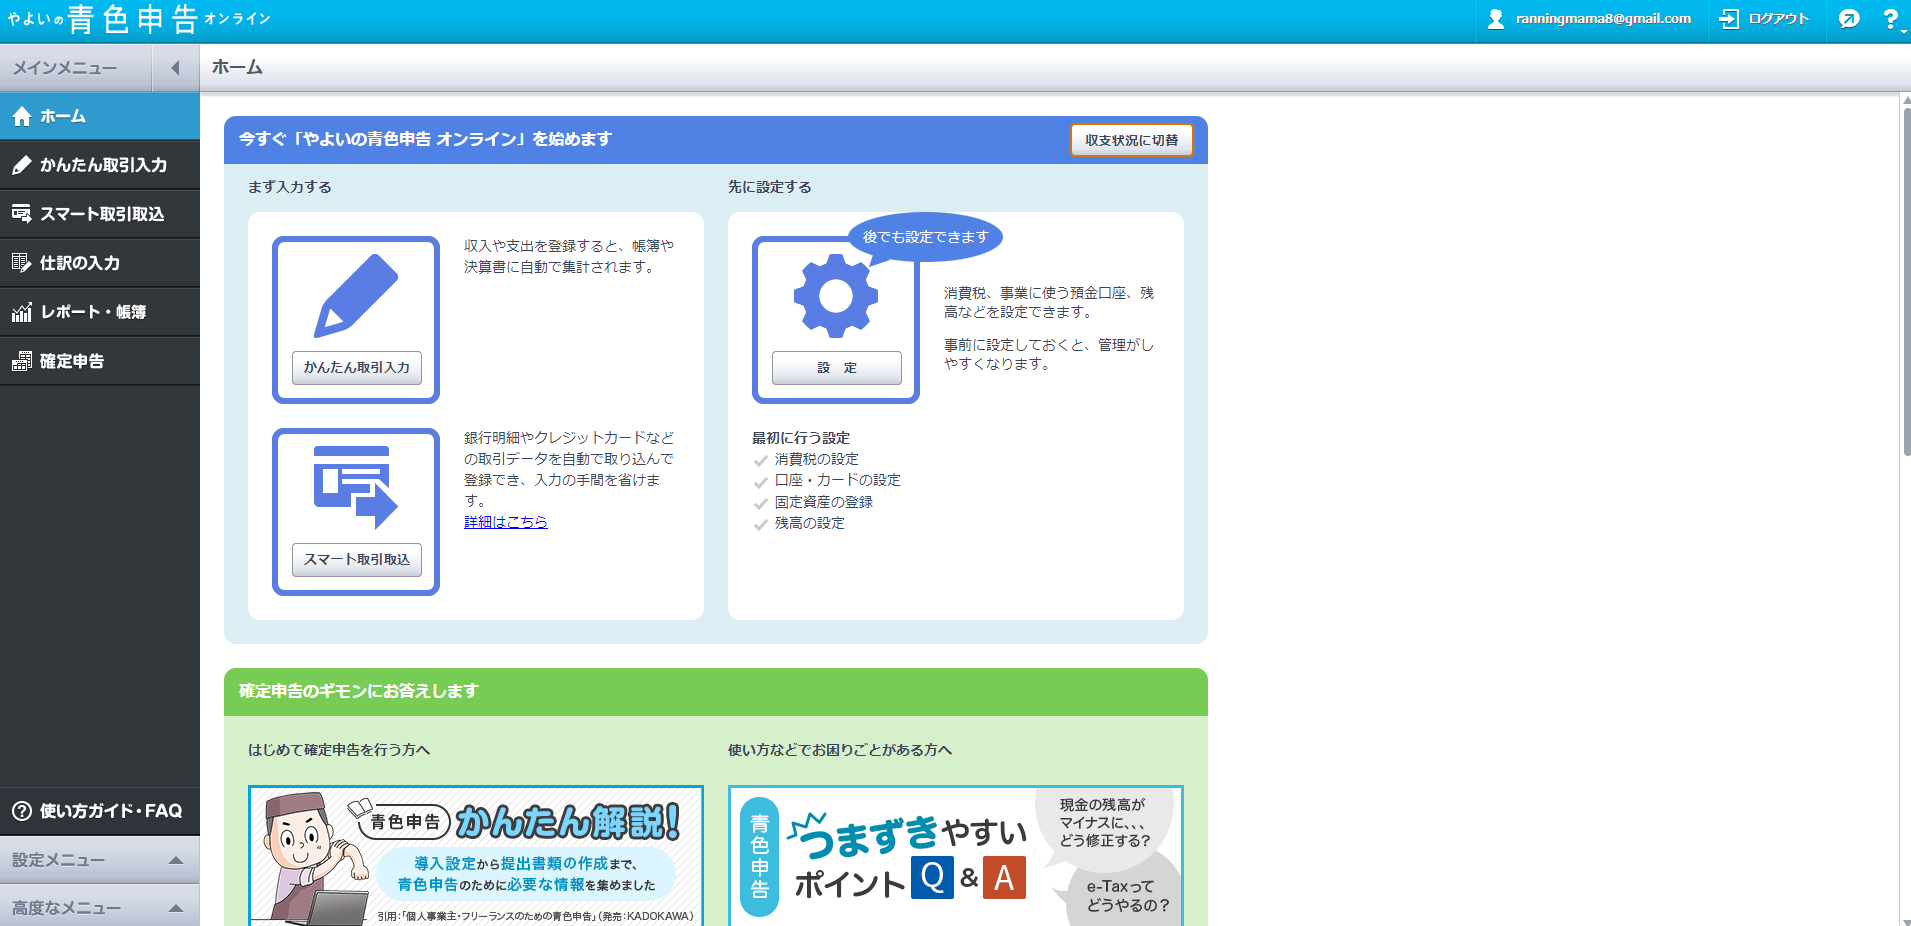Open the かんたん解説 banner thumbnail
The height and width of the screenshot is (926, 1911).
click(476, 855)
